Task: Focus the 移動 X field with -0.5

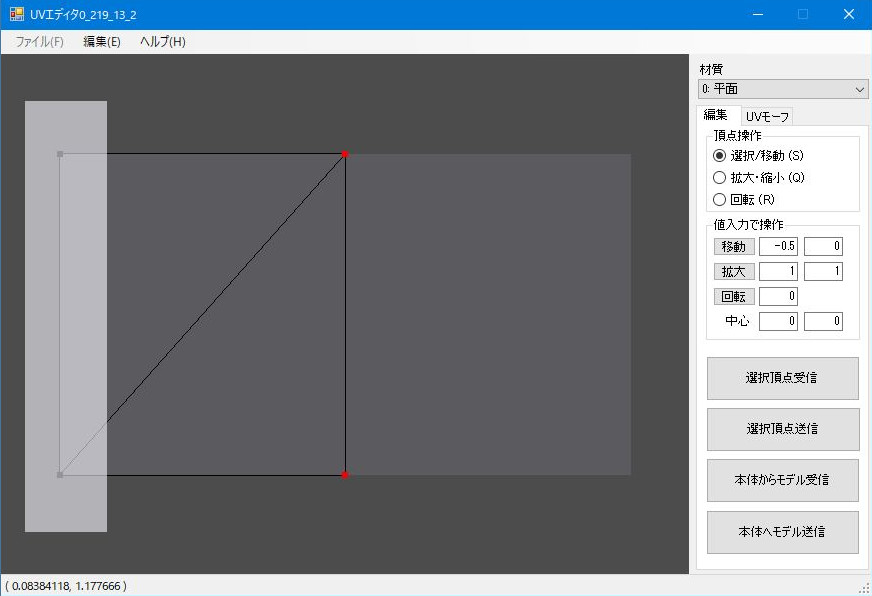Action: 778,246
